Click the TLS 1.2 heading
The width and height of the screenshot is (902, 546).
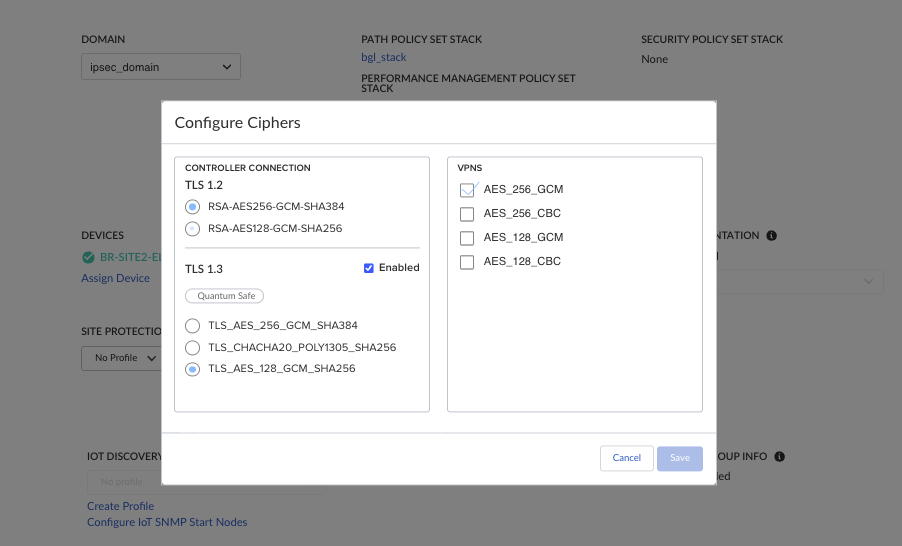tap(204, 185)
